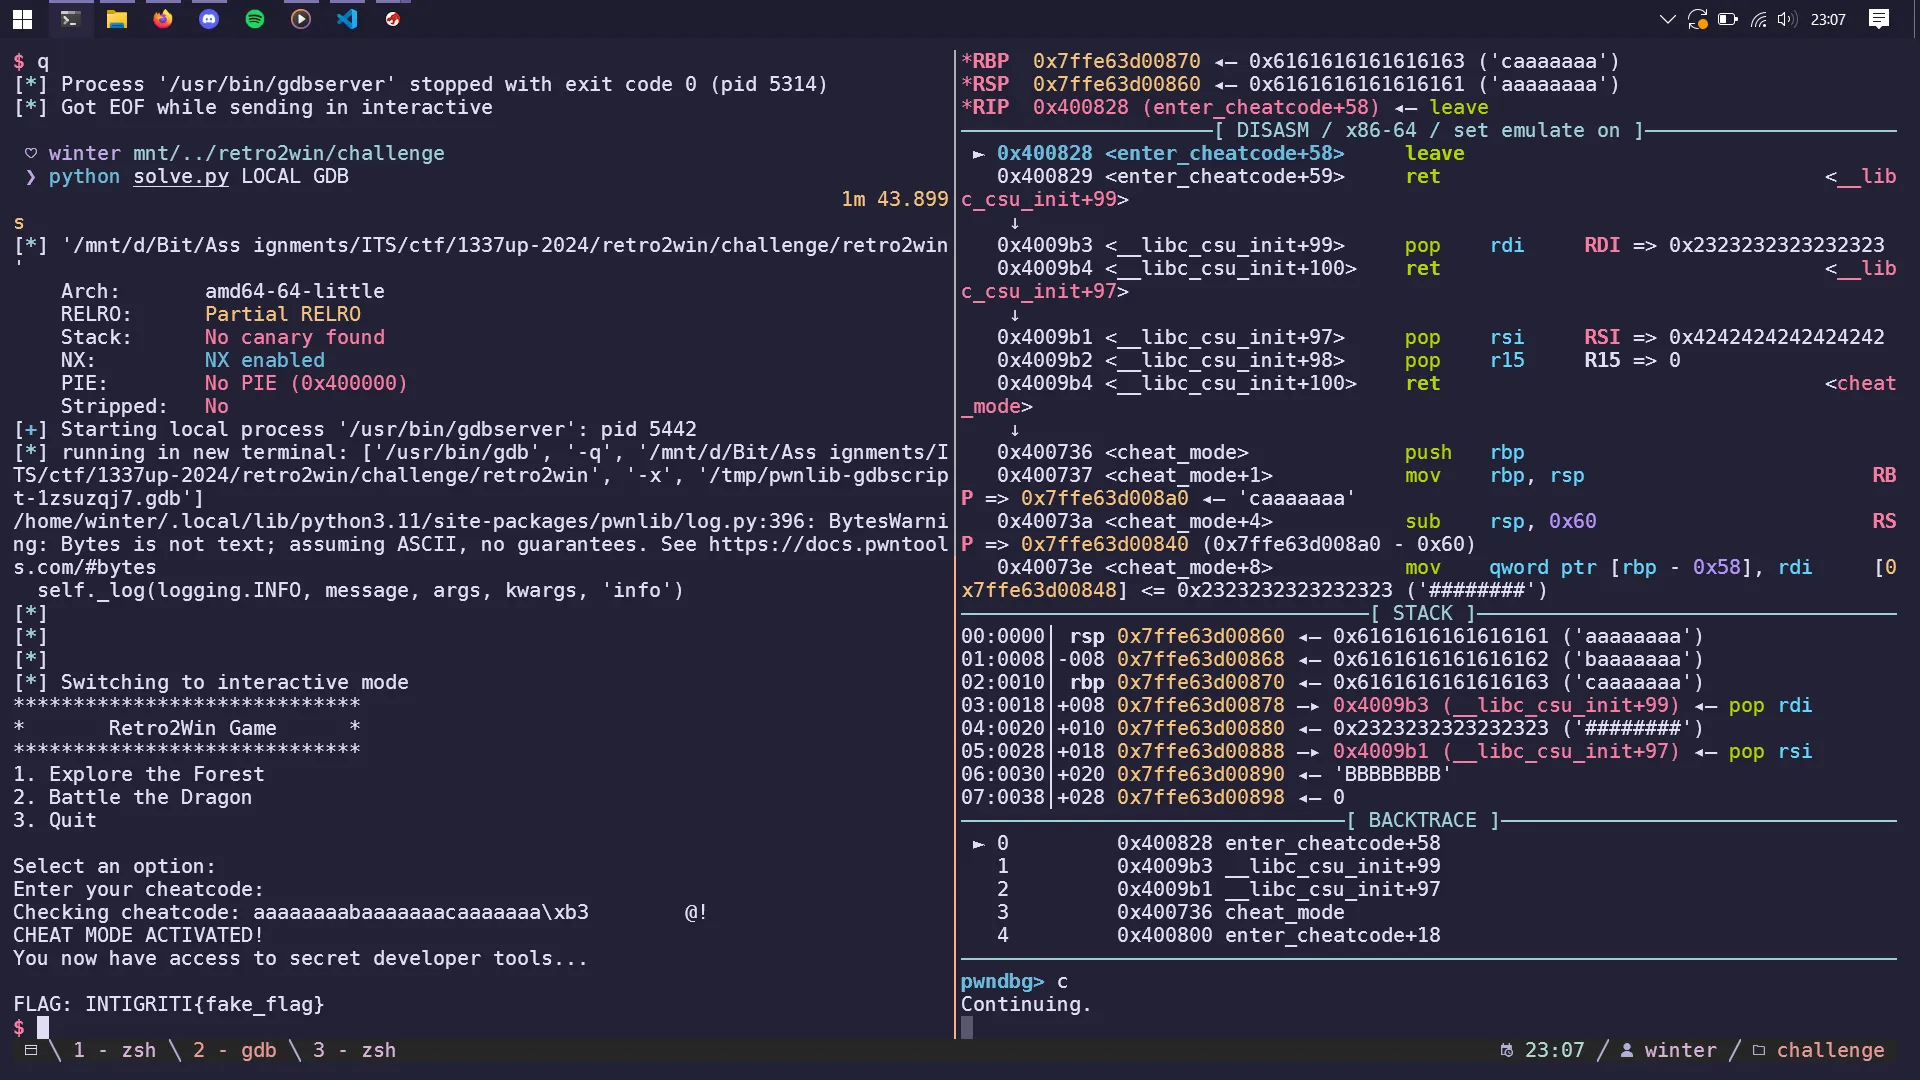Open the Wi-Fi network flyout
Image resolution: width=1920 pixels, height=1080 pixels.
(x=1758, y=19)
